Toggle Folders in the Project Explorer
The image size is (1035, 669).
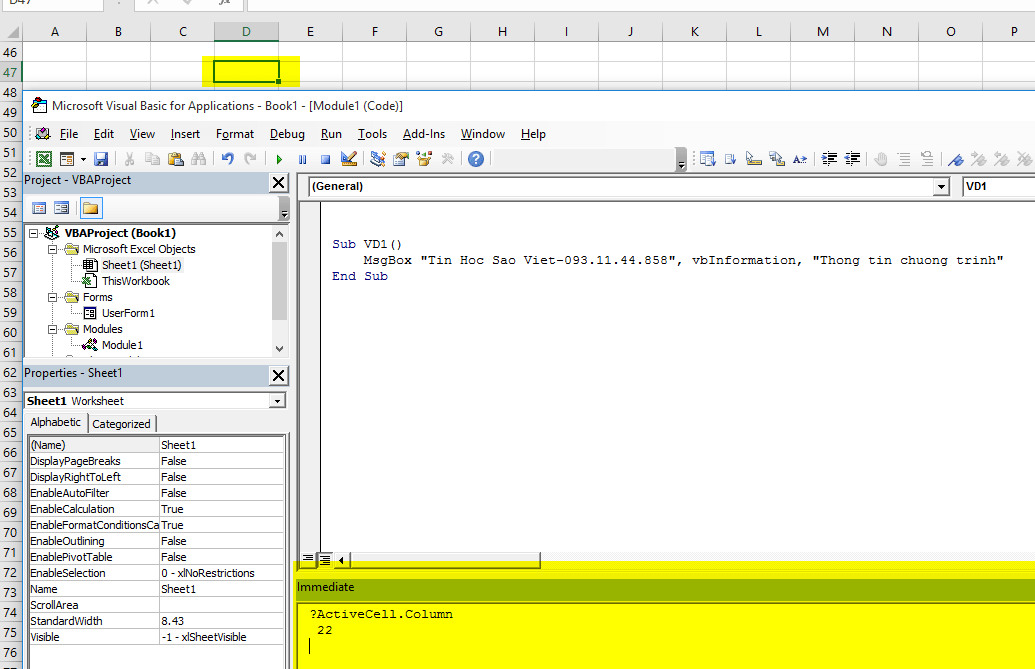tap(90, 208)
